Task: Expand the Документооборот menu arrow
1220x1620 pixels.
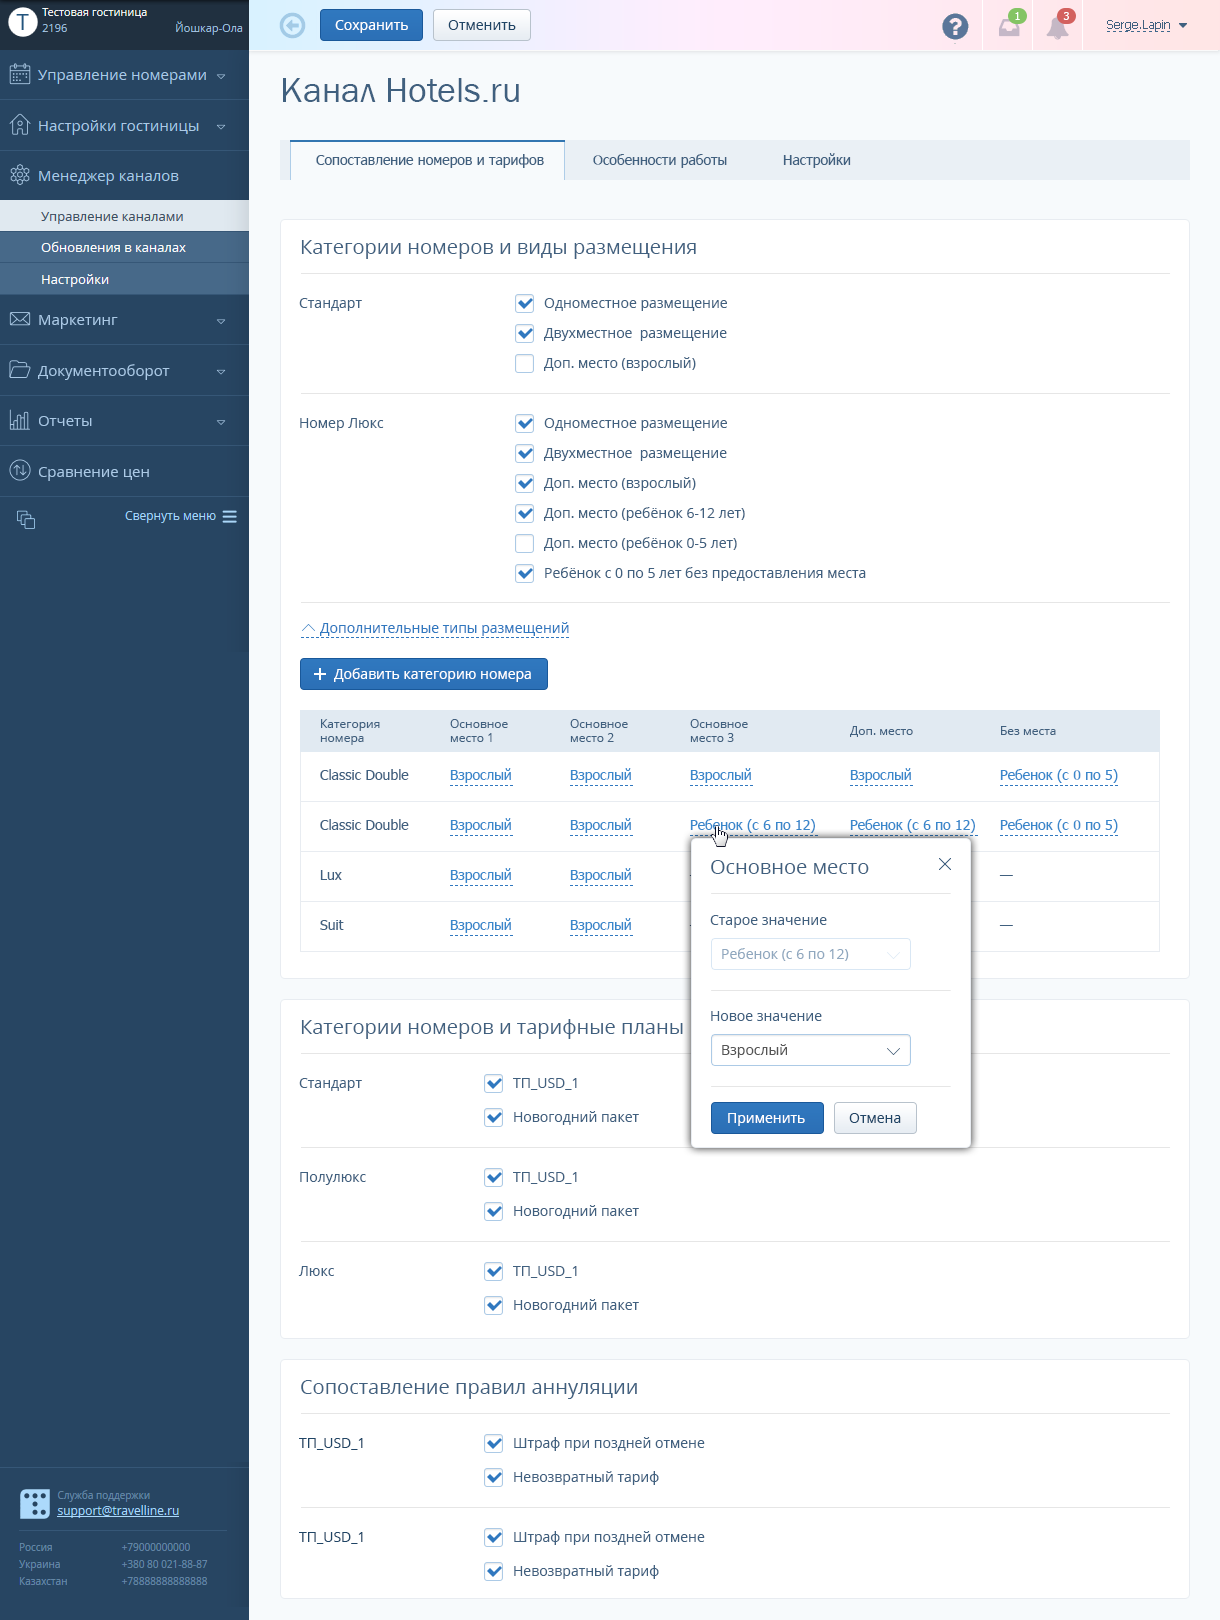Action: coord(221,371)
